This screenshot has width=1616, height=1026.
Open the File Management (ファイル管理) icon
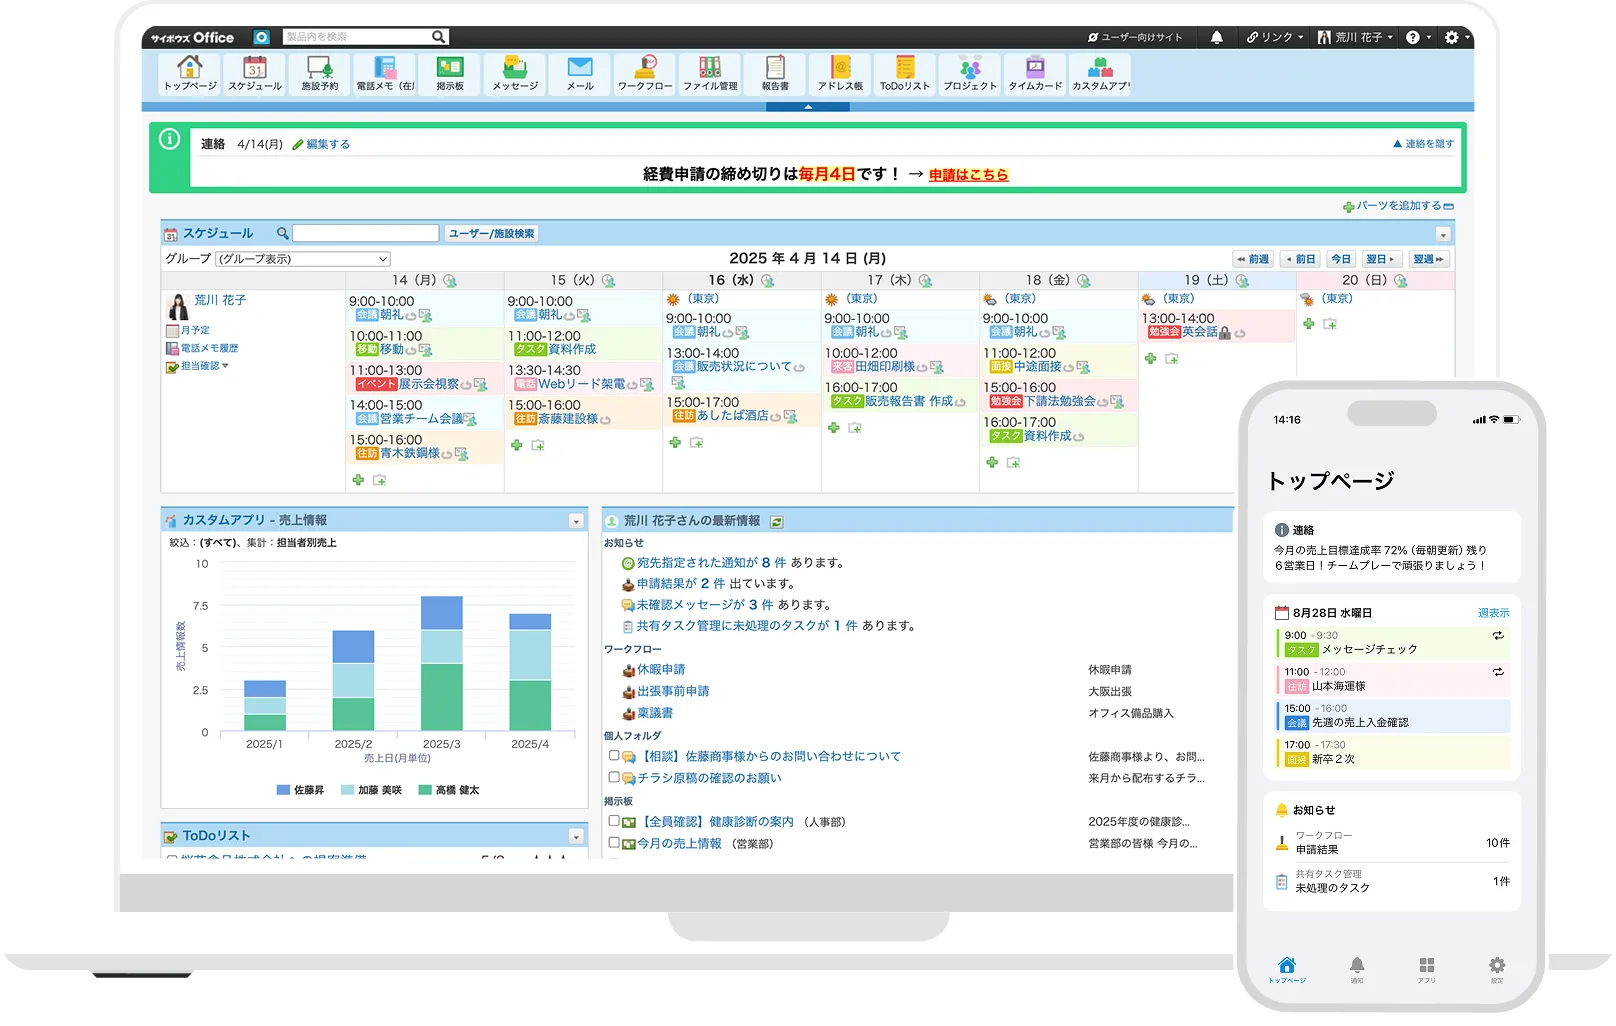click(710, 73)
